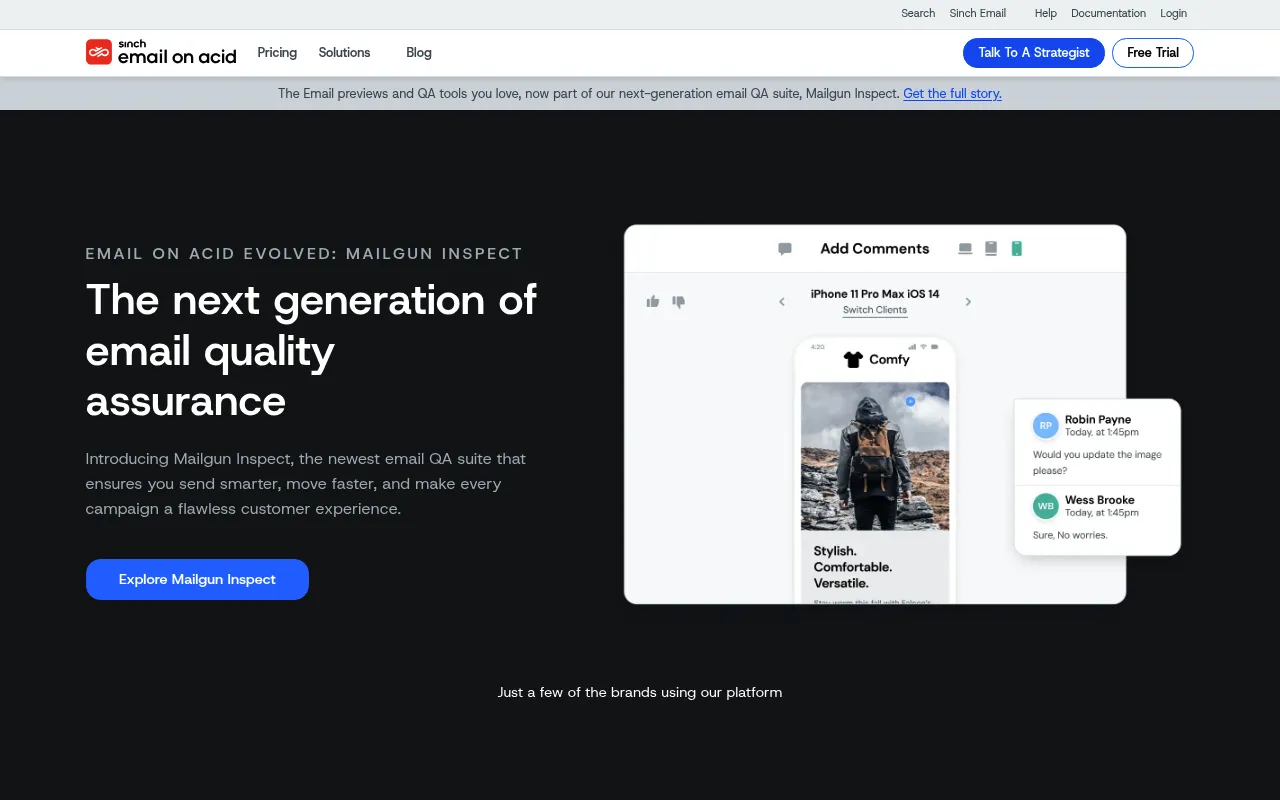
Task: Click Search in the top bar
Action: point(918,13)
